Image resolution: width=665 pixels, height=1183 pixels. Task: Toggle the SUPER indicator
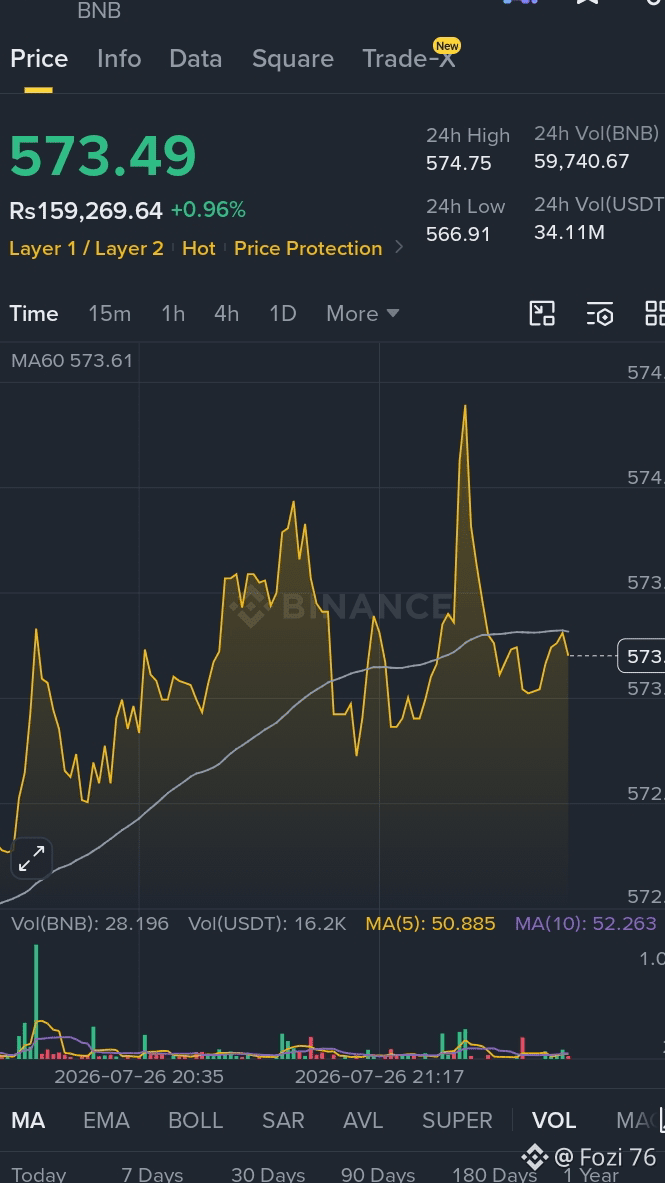tap(457, 1120)
